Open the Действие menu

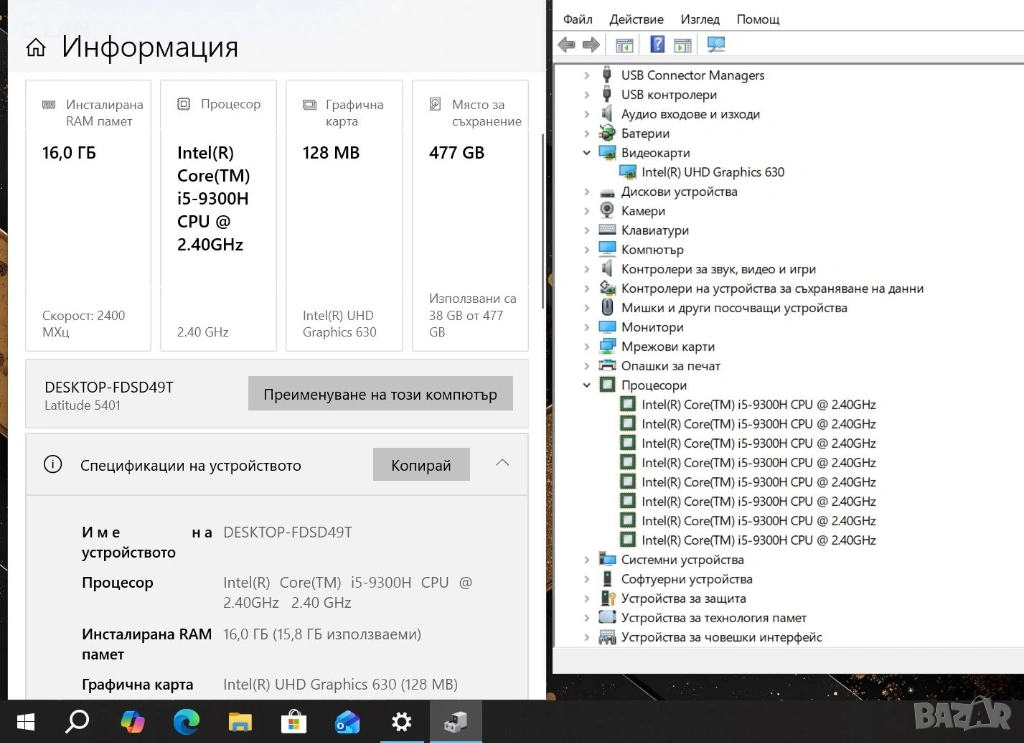click(636, 19)
